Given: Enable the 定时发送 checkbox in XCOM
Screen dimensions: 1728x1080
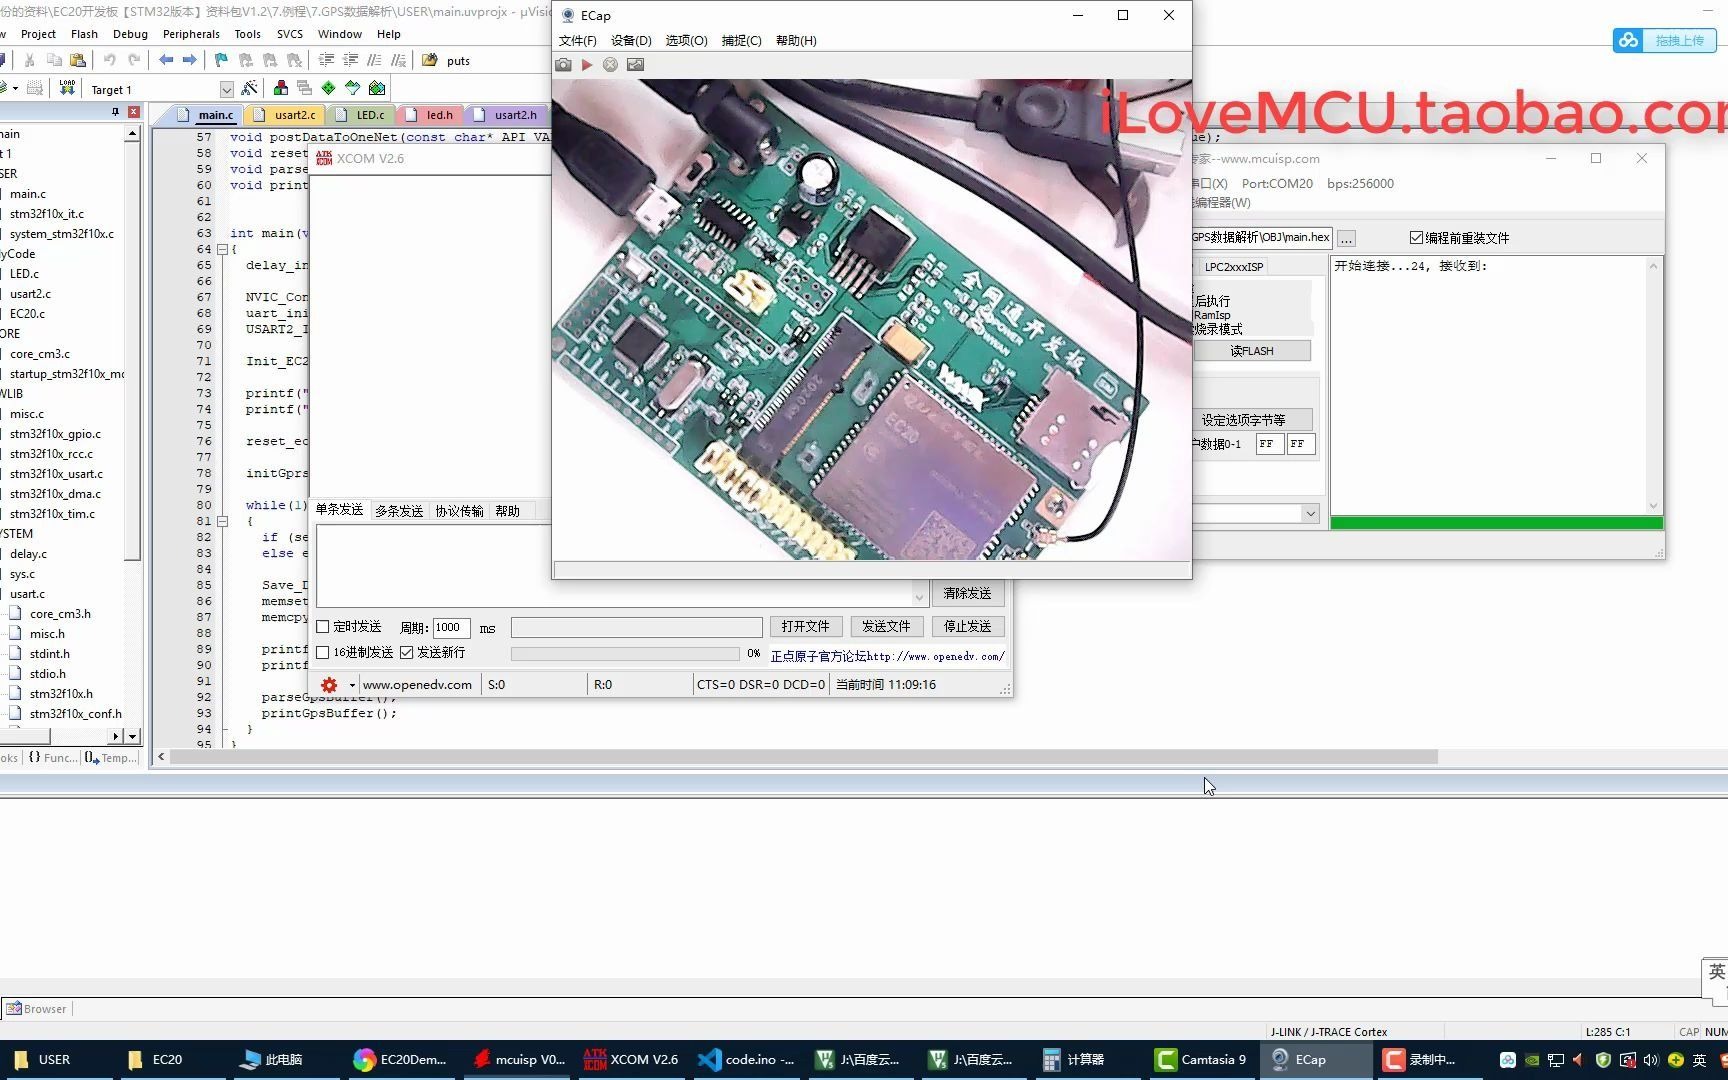Looking at the screenshot, I should (x=322, y=626).
